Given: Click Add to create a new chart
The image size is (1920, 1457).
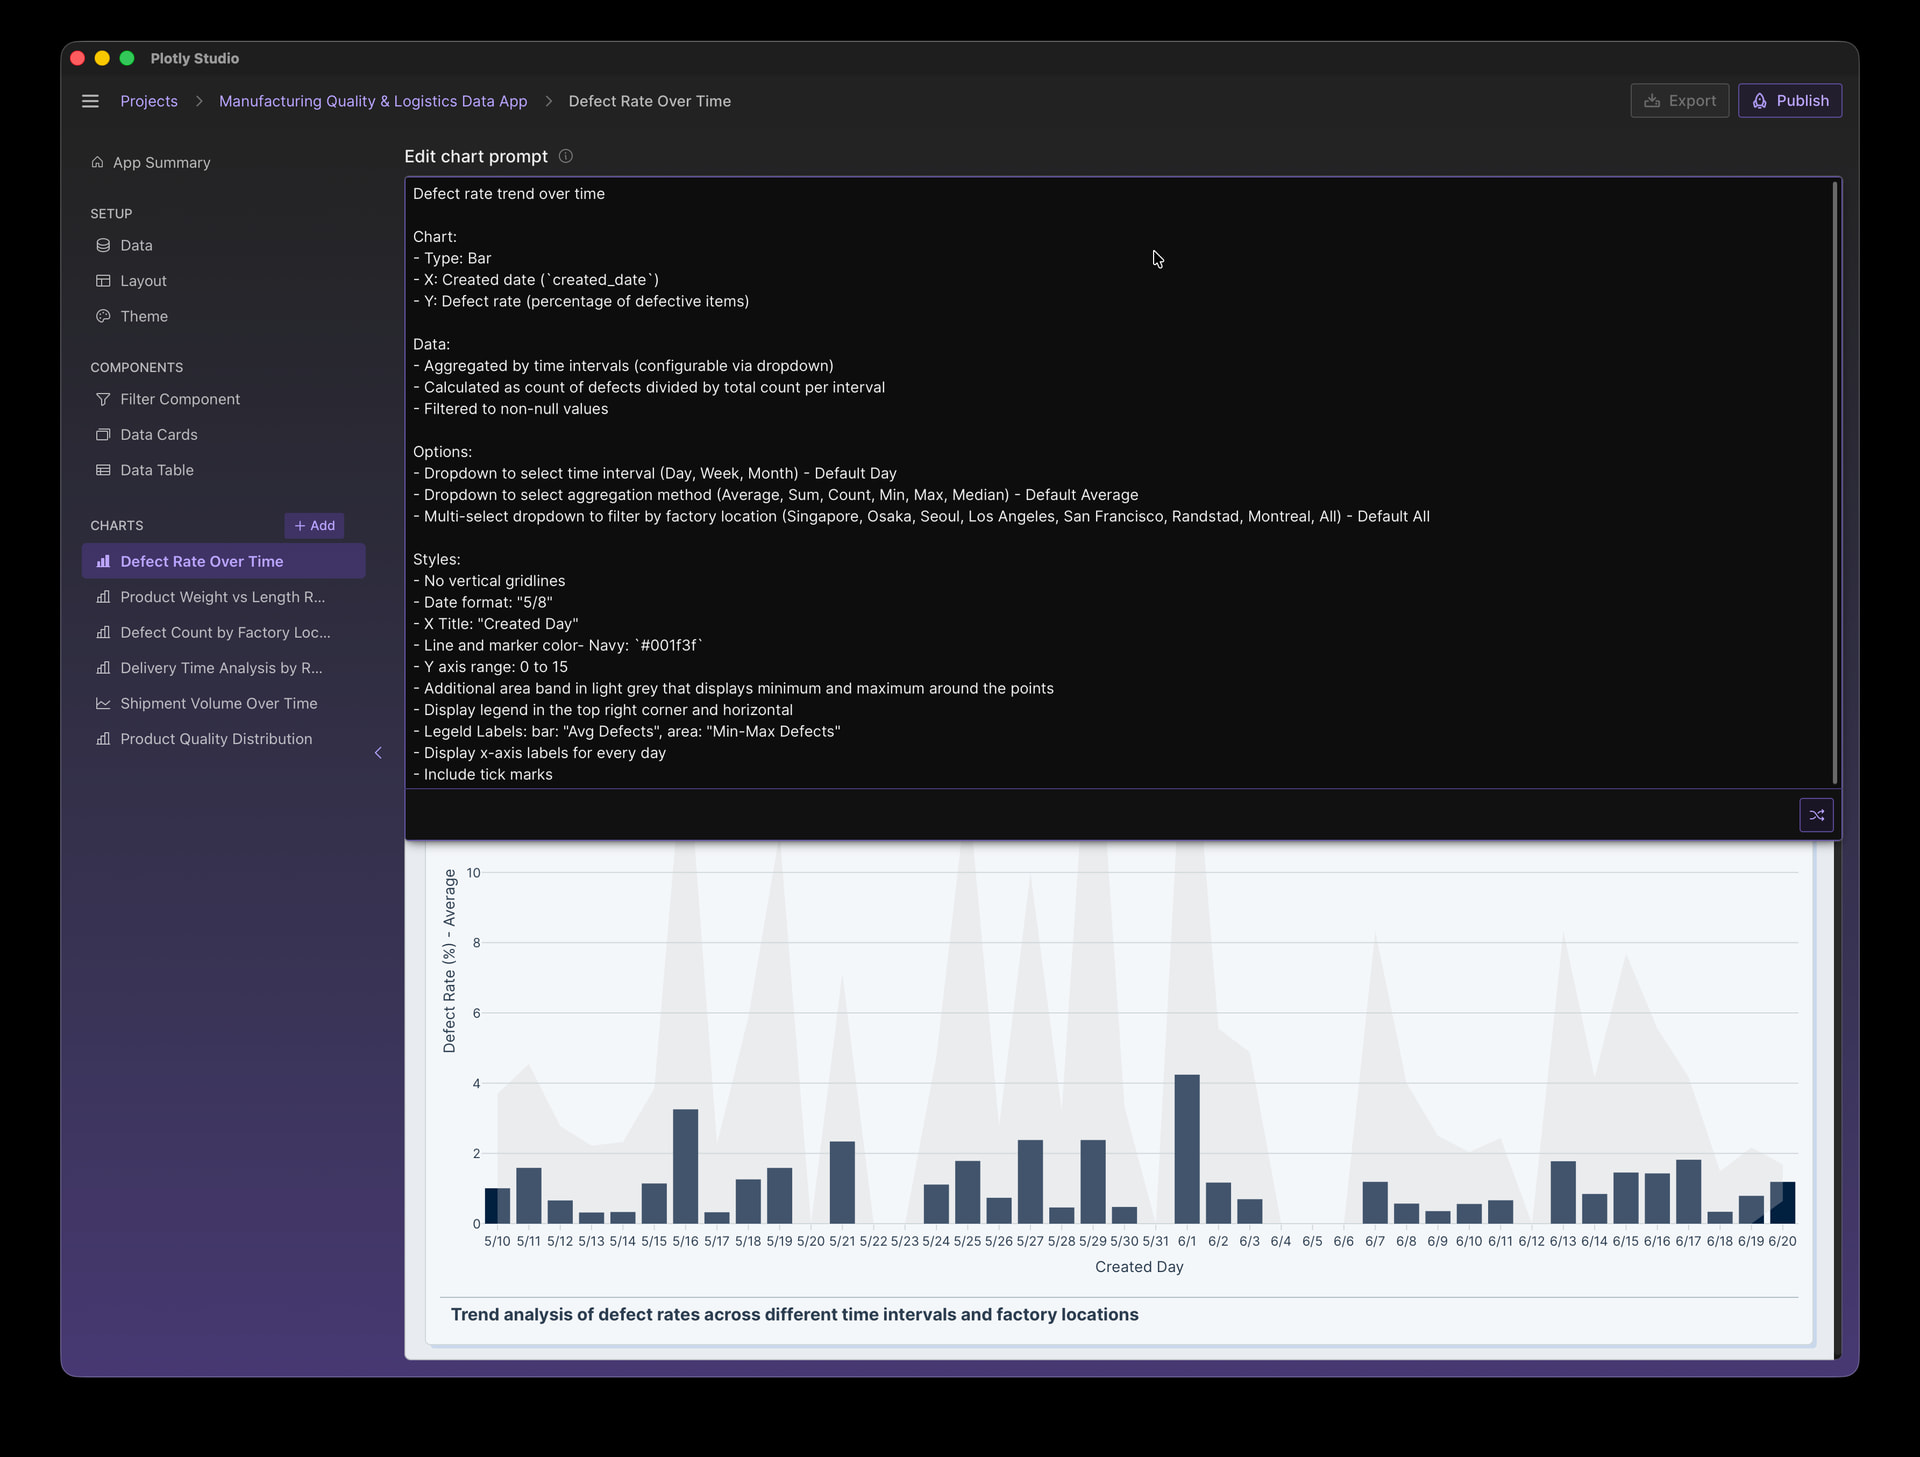Looking at the screenshot, I should pyautogui.click(x=314, y=525).
